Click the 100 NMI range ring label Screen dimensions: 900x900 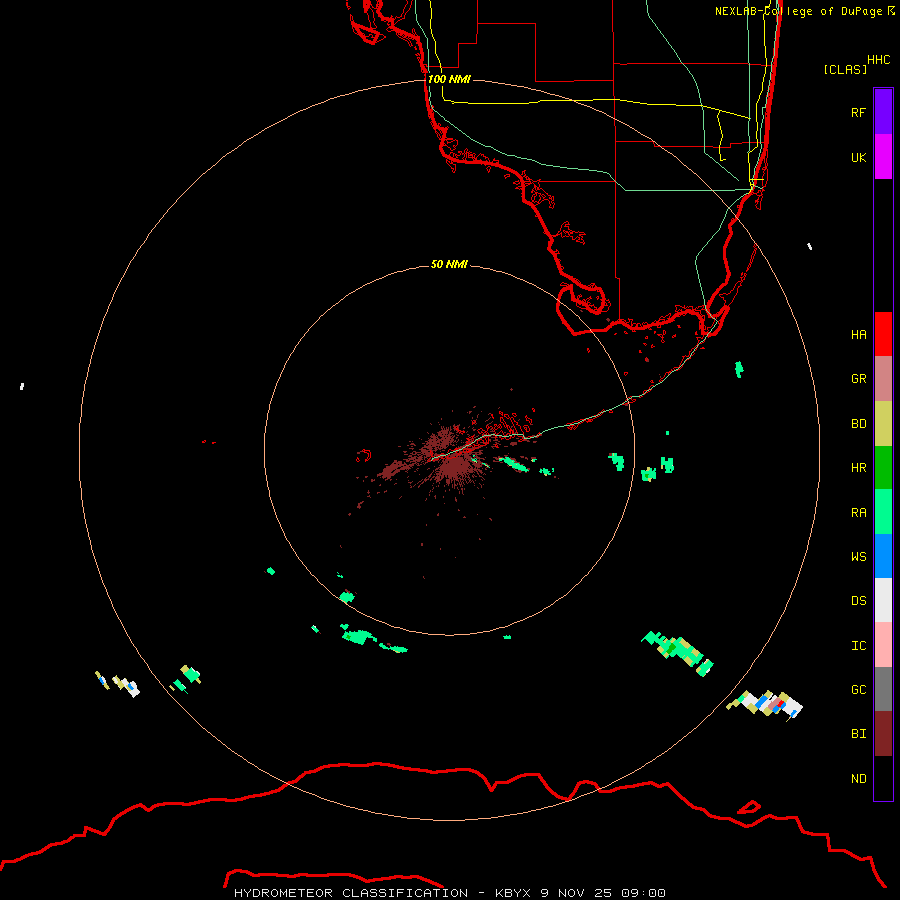(x=449, y=79)
